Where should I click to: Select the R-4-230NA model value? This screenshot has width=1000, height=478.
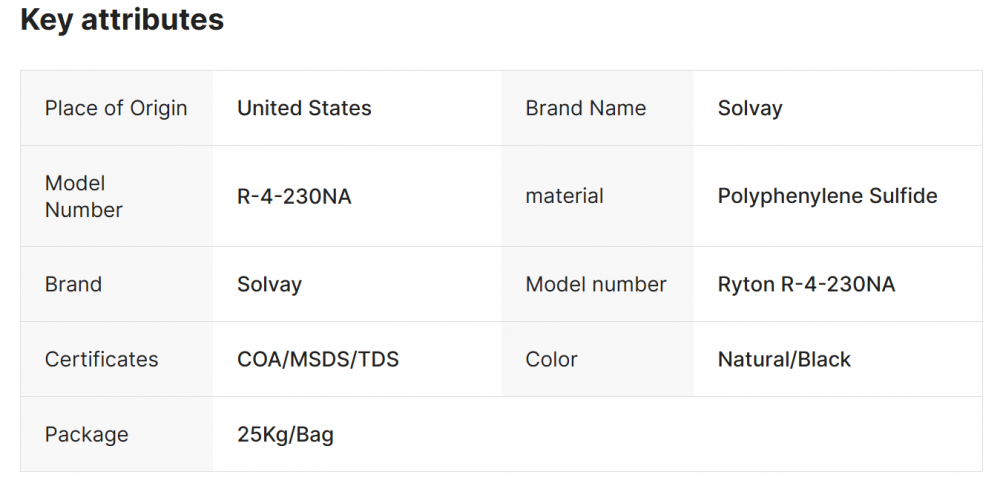coord(294,196)
